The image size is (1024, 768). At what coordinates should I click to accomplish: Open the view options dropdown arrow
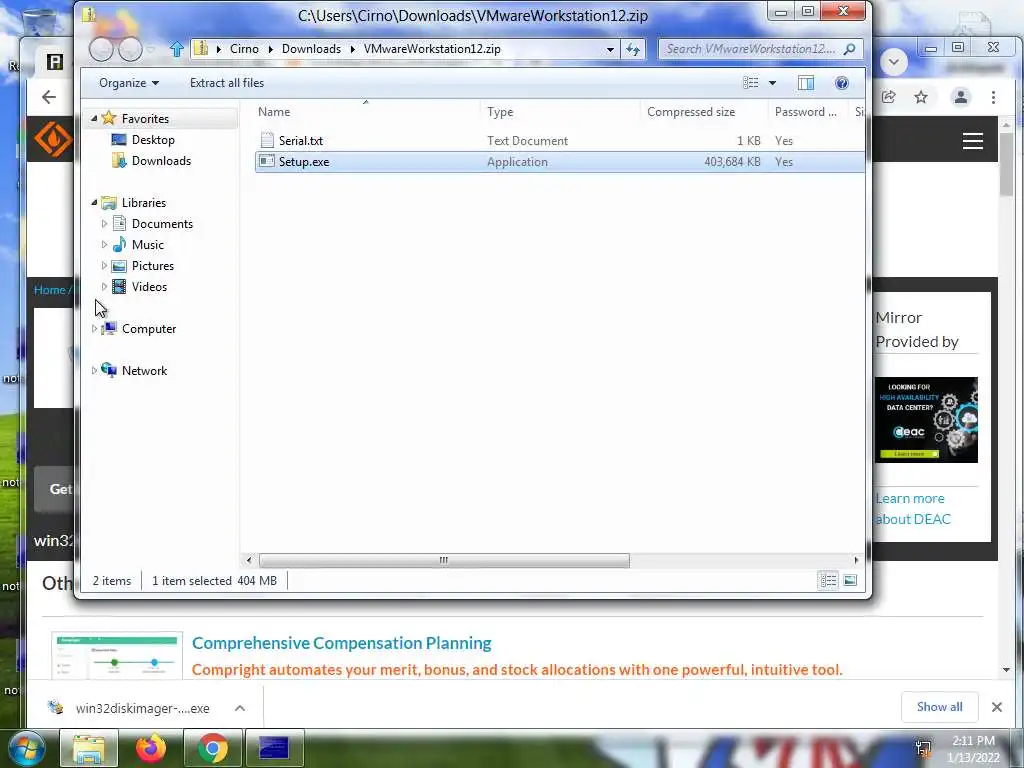tap(773, 83)
